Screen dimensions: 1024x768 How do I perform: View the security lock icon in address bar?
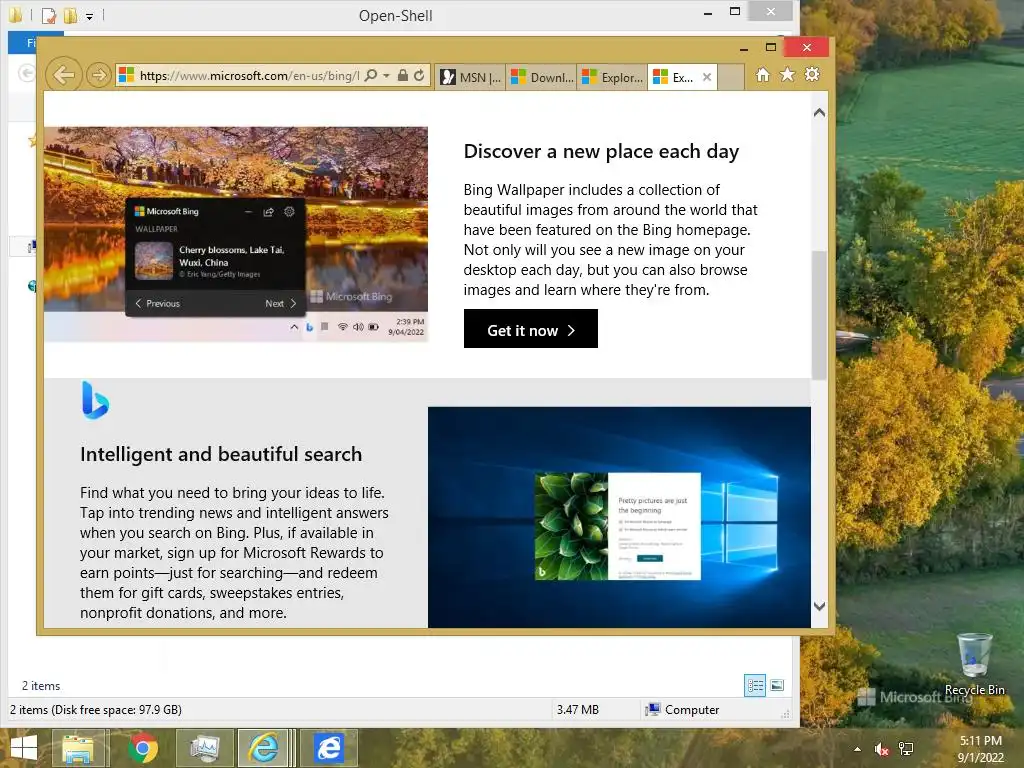coord(403,76)
